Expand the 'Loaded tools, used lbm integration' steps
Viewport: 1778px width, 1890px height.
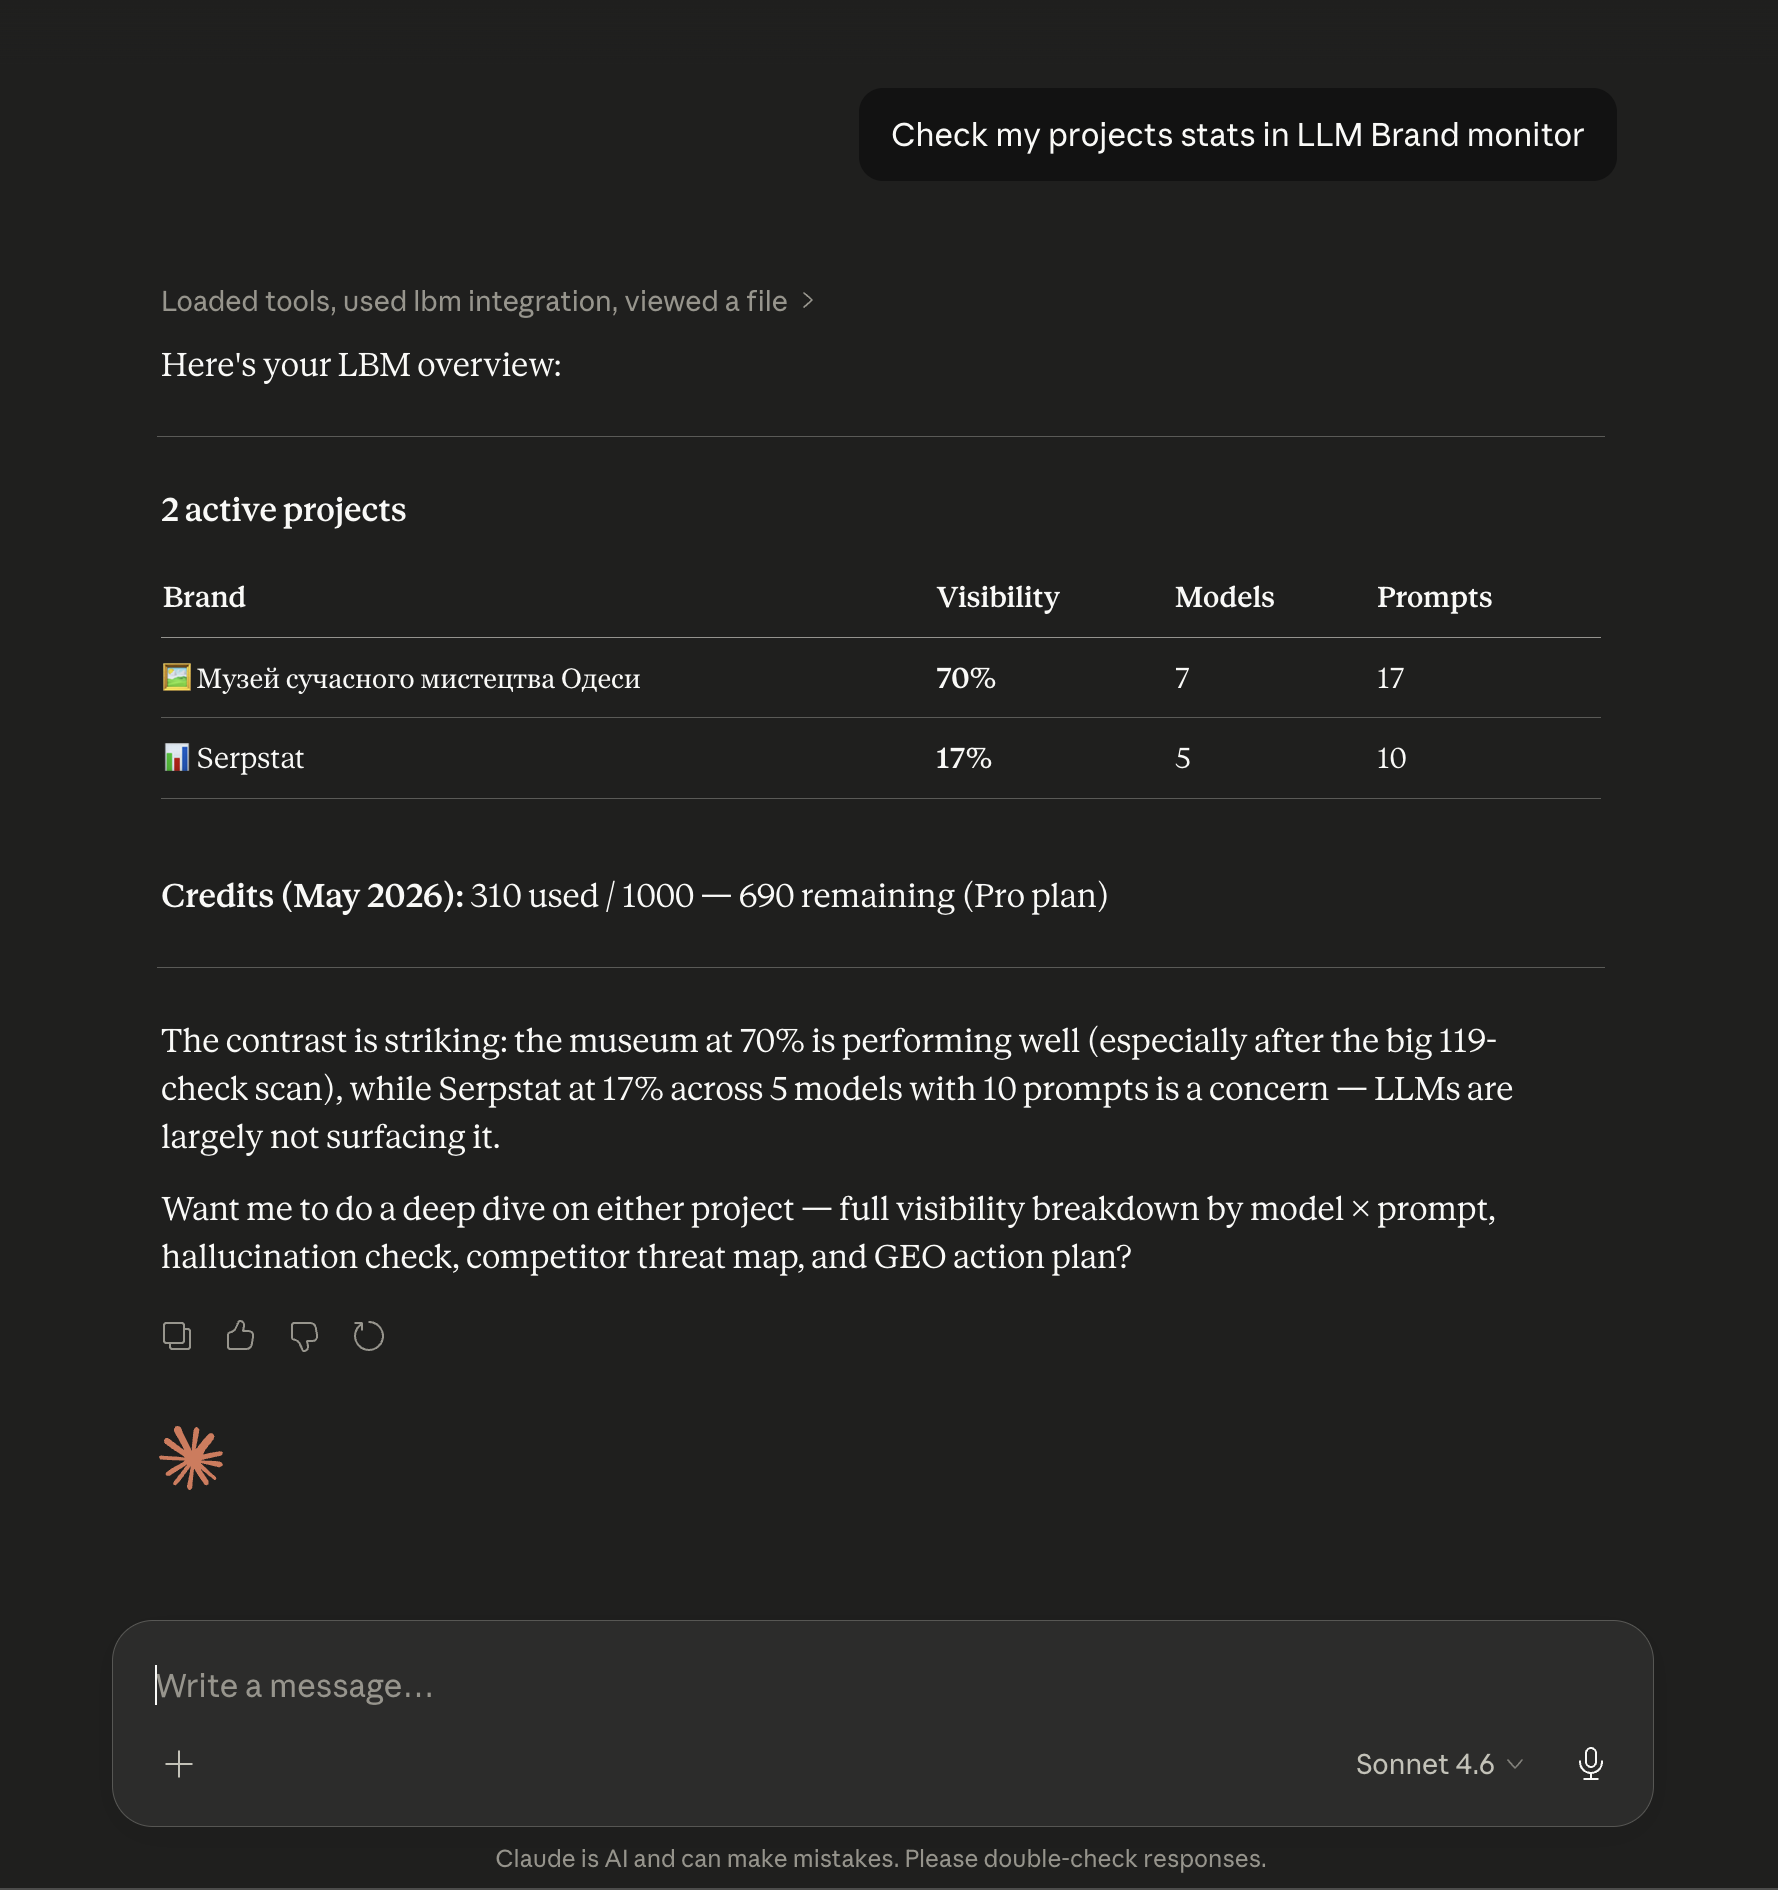(488, 301)
